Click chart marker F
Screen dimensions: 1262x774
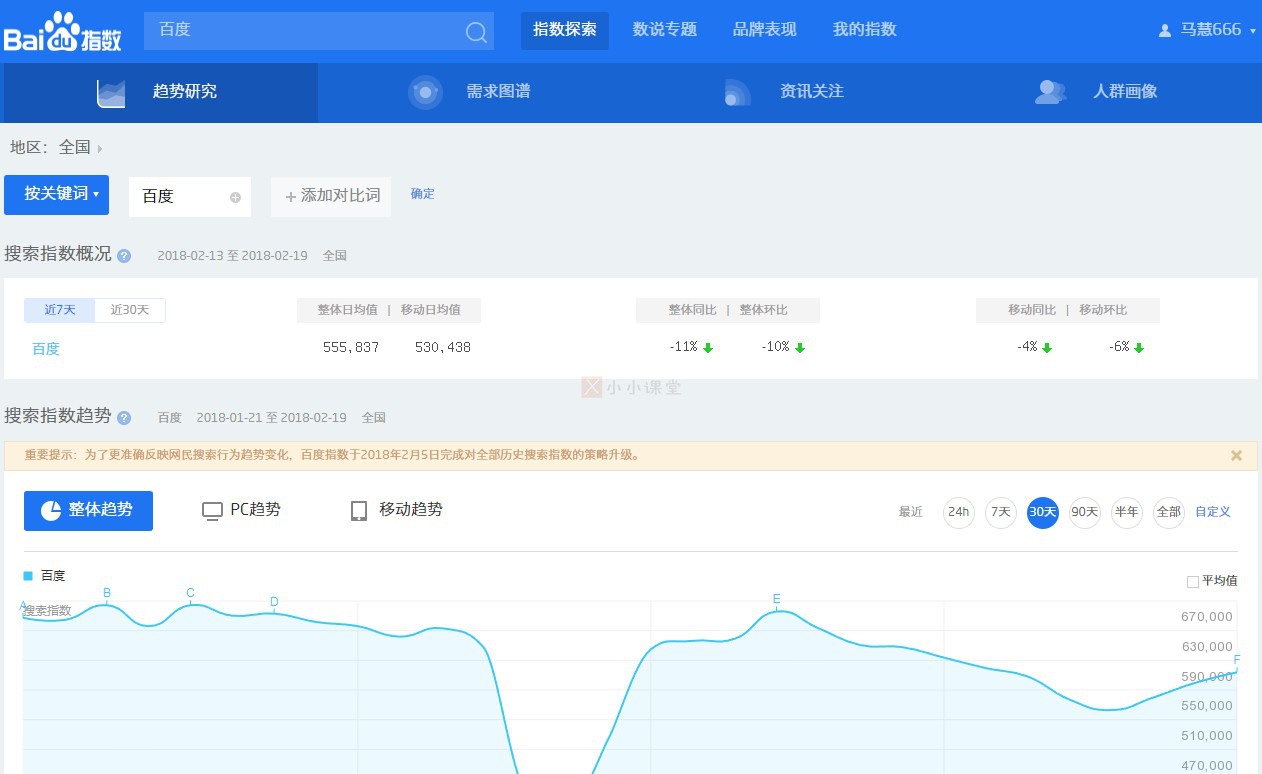[x=1237, y=660]
